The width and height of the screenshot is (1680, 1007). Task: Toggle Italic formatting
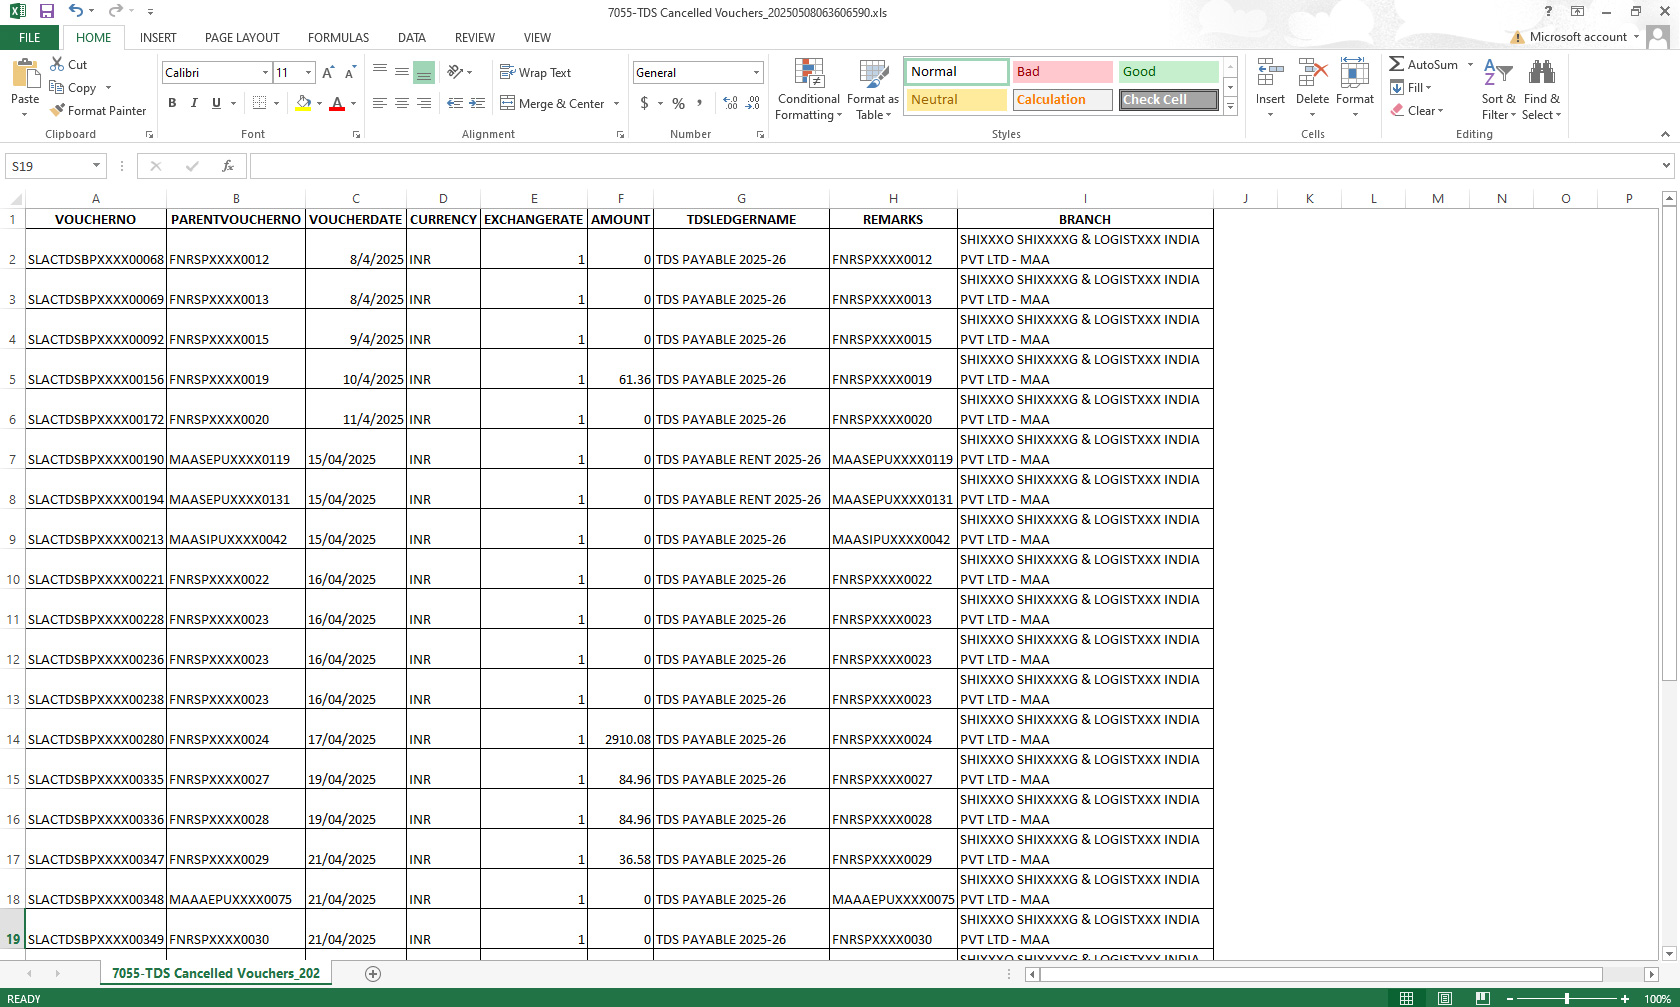coord(194,103)
